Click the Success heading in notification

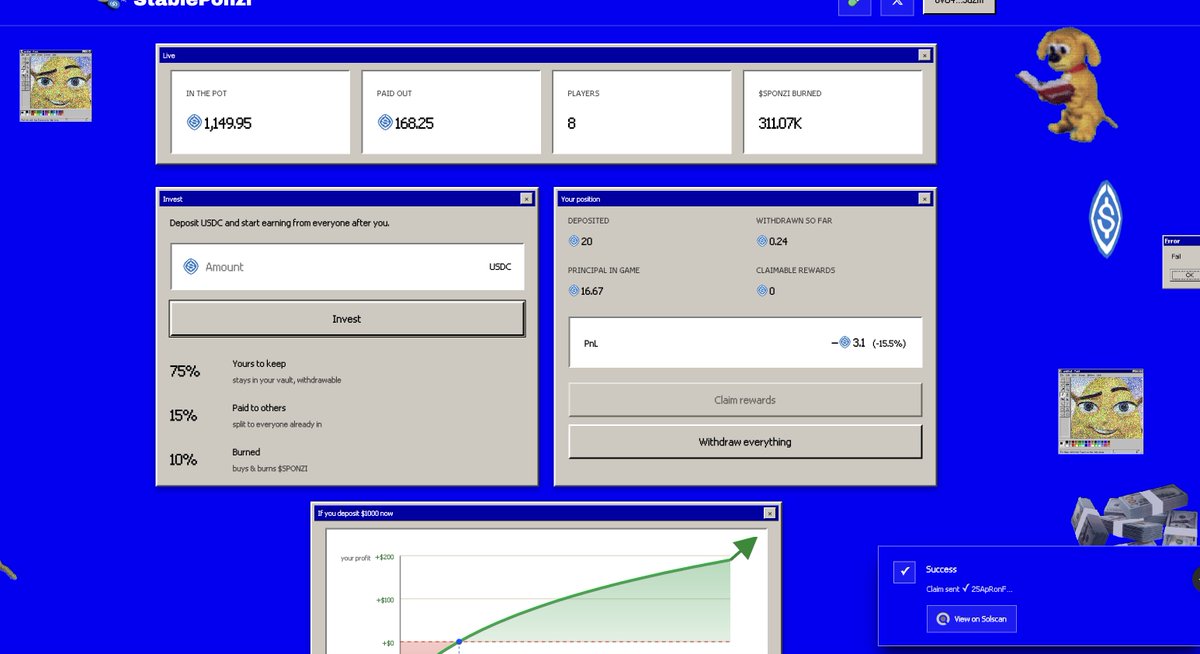click(942, 569)
